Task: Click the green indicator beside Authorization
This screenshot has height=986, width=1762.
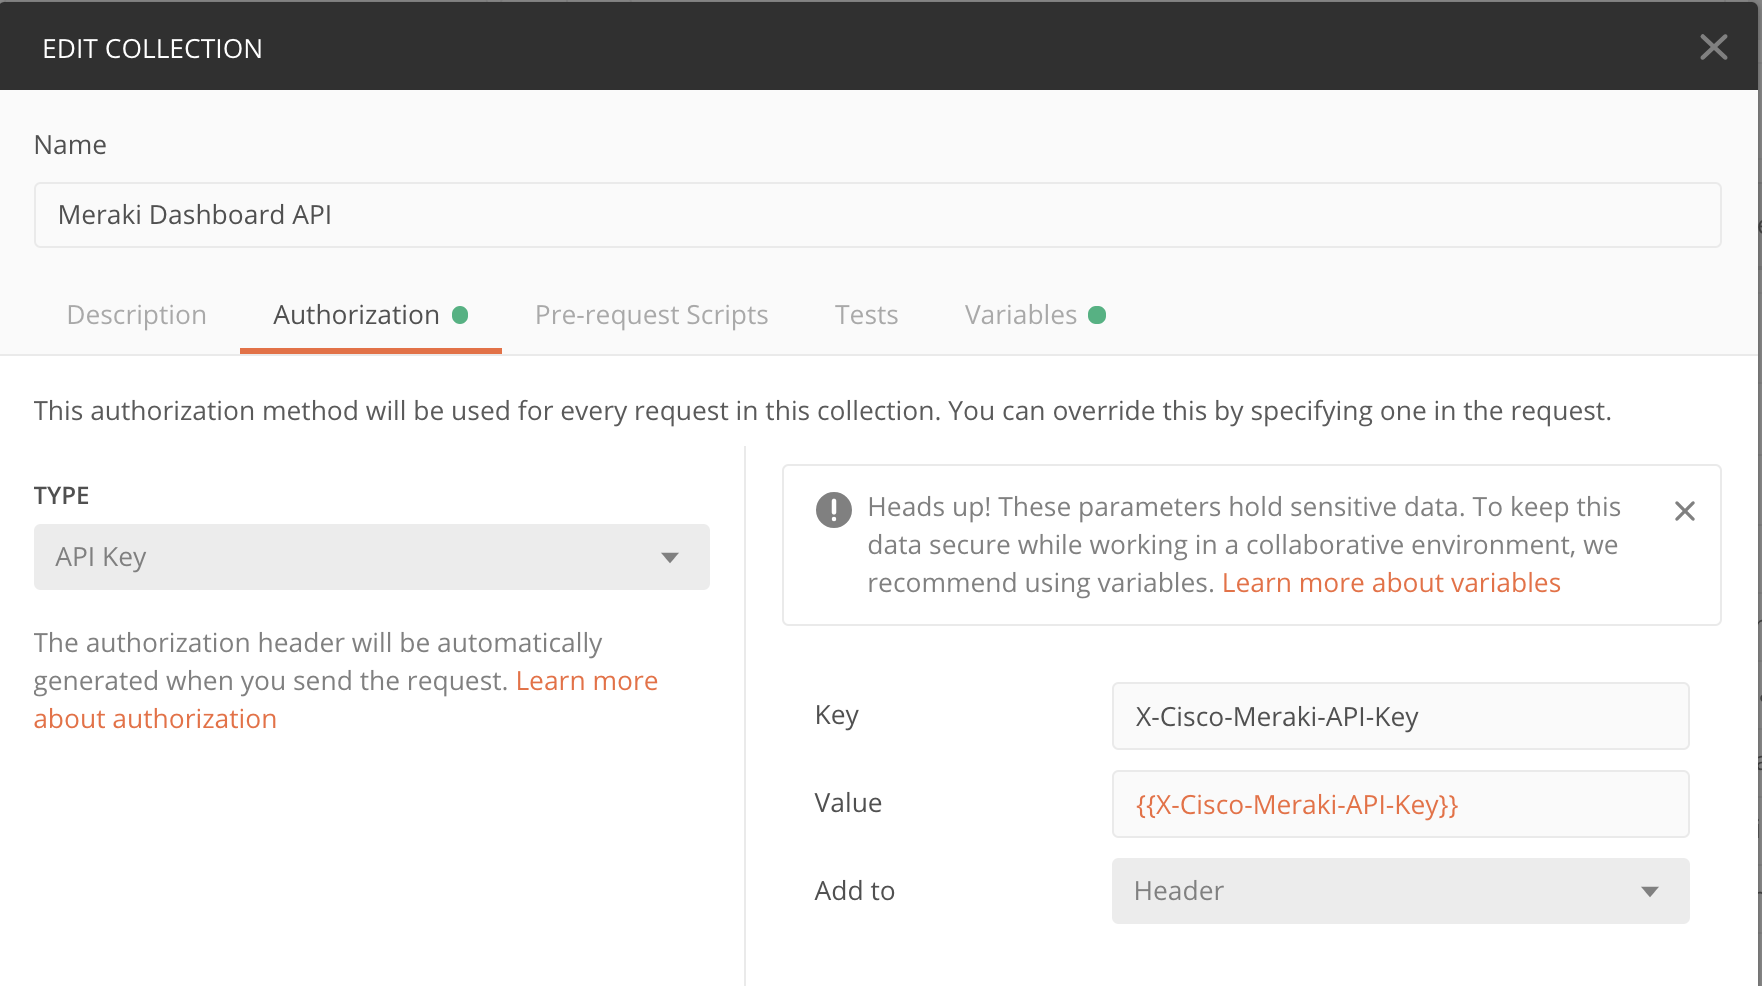Action: 461,314
